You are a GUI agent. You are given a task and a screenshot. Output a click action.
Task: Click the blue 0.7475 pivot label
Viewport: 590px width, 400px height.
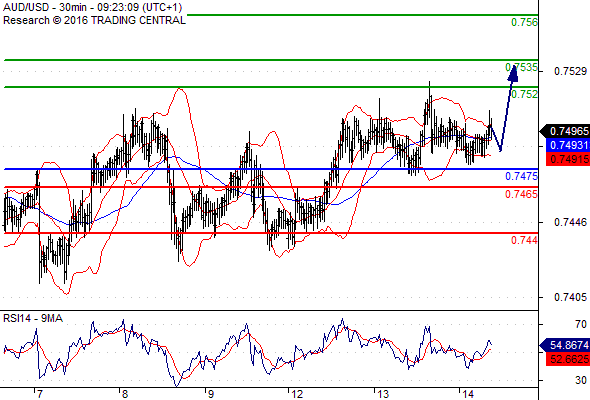pyautogui.click(x=521, y=176)
